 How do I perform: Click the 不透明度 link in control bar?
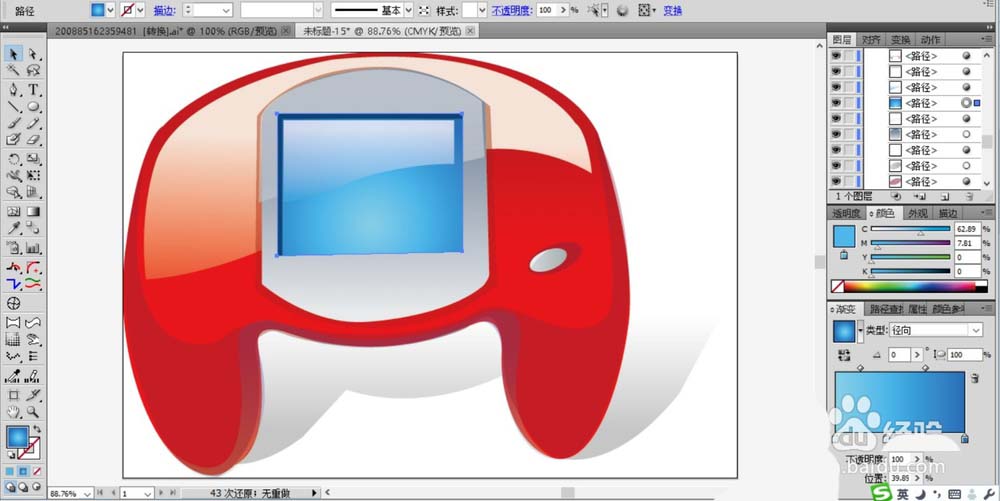[513, 11]
